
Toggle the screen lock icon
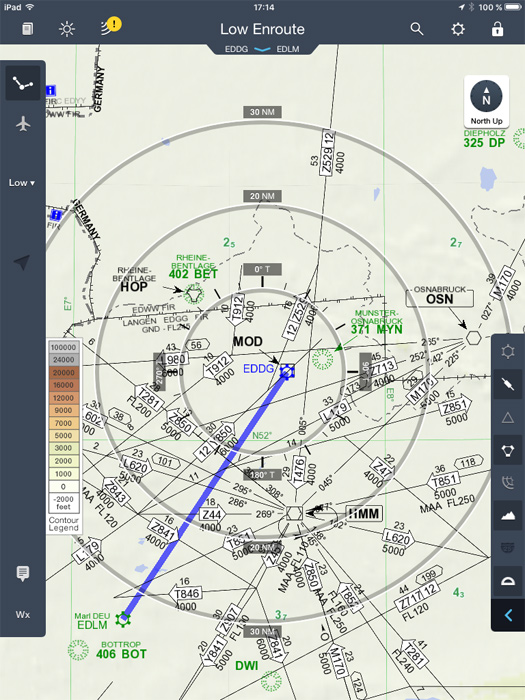click(497, 29)
